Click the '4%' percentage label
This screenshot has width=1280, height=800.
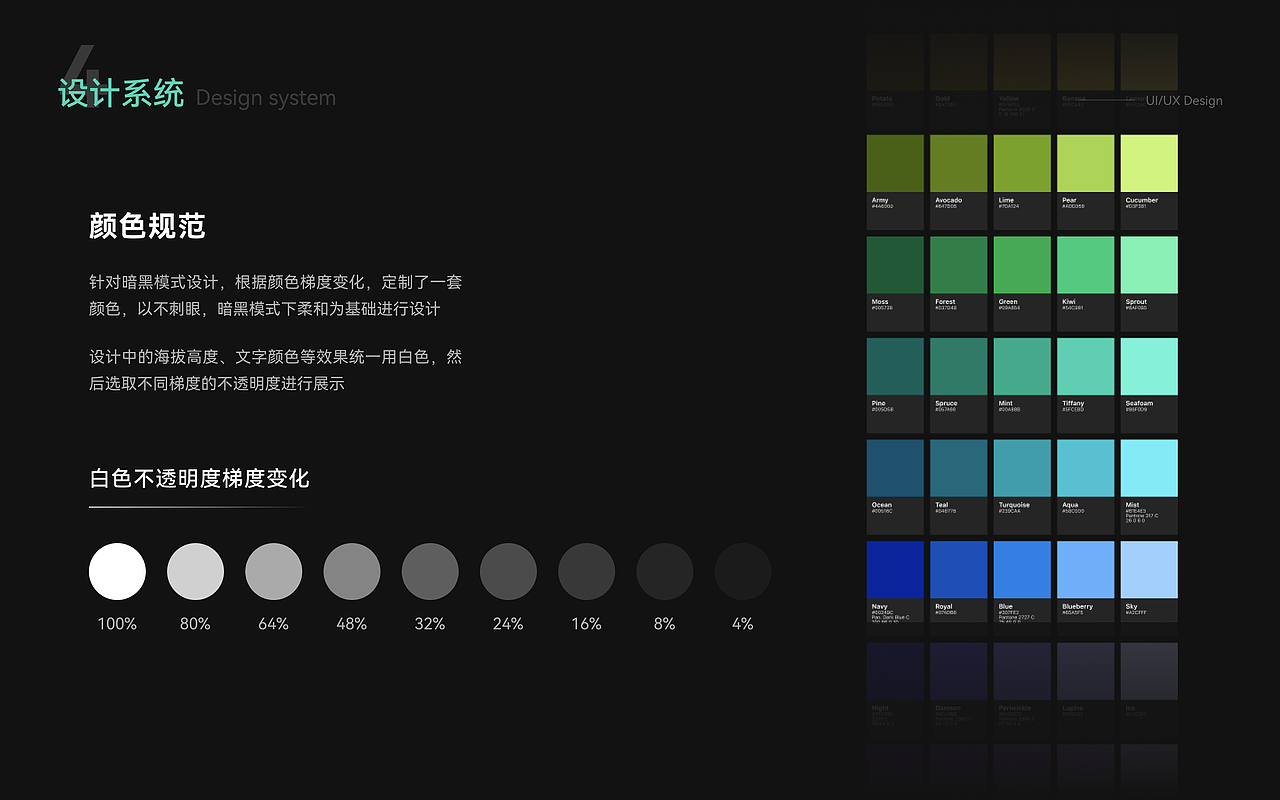742,624
